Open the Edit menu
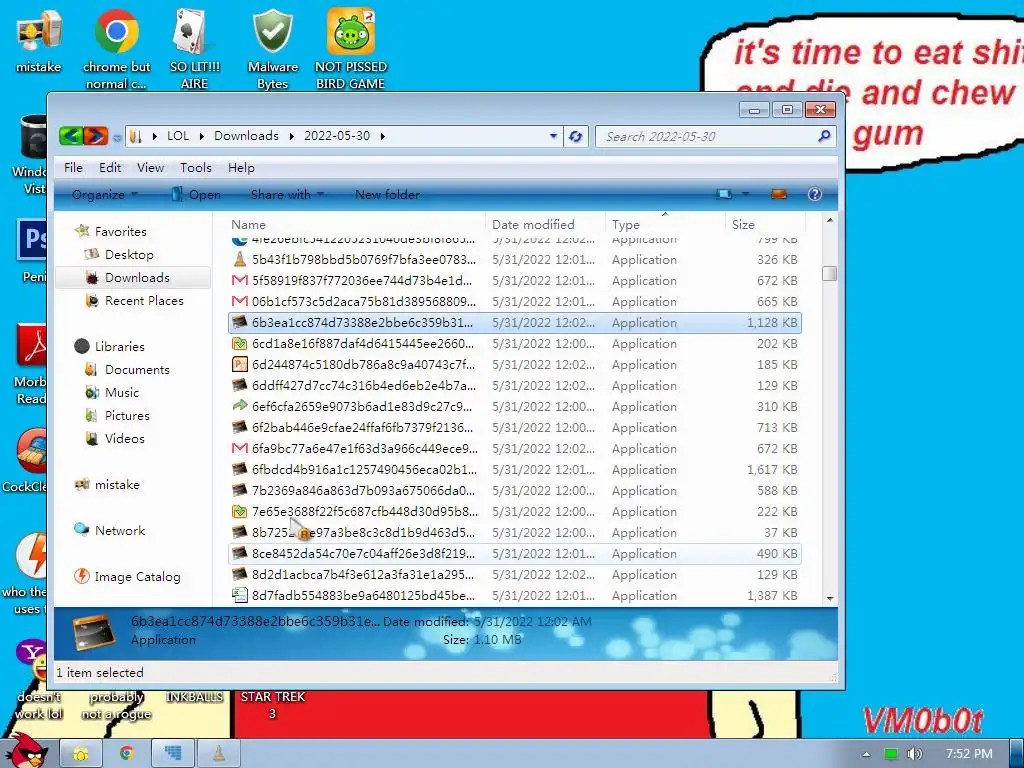The width and height of the screenshot is (1024, 768). (110, 168)
